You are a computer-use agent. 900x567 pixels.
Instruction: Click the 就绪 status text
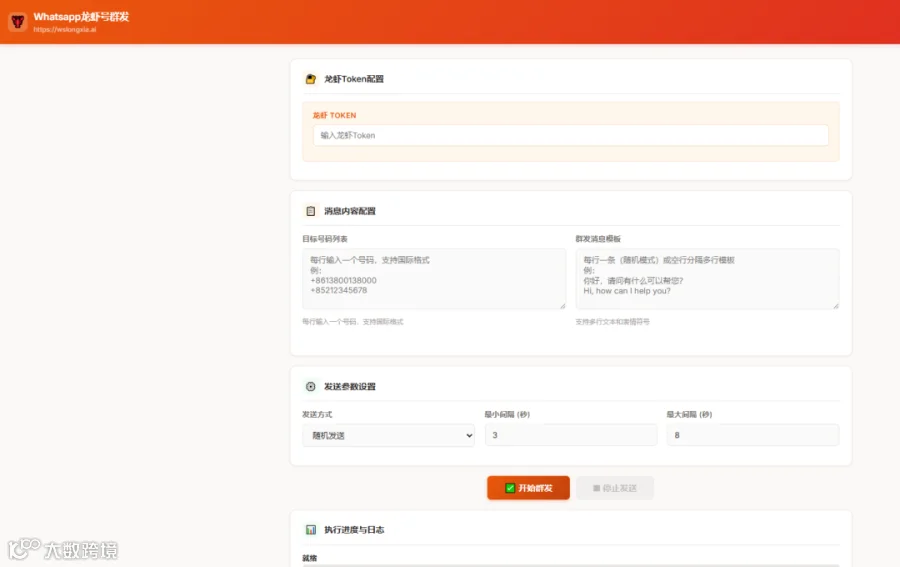click(x=310, y=558)
